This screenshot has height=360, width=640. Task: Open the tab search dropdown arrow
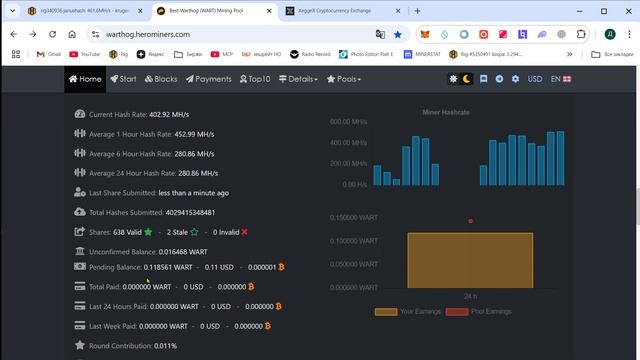(x=12, y=11)
